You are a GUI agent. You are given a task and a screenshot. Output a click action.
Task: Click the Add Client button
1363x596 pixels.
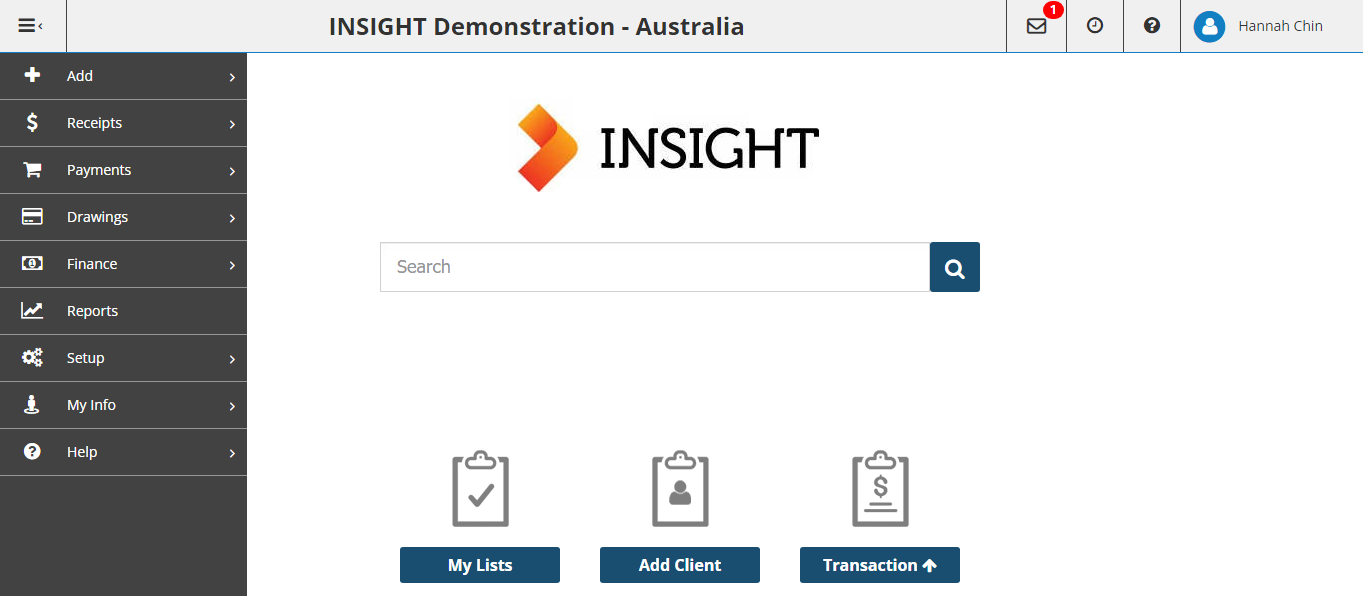(680, 565)
